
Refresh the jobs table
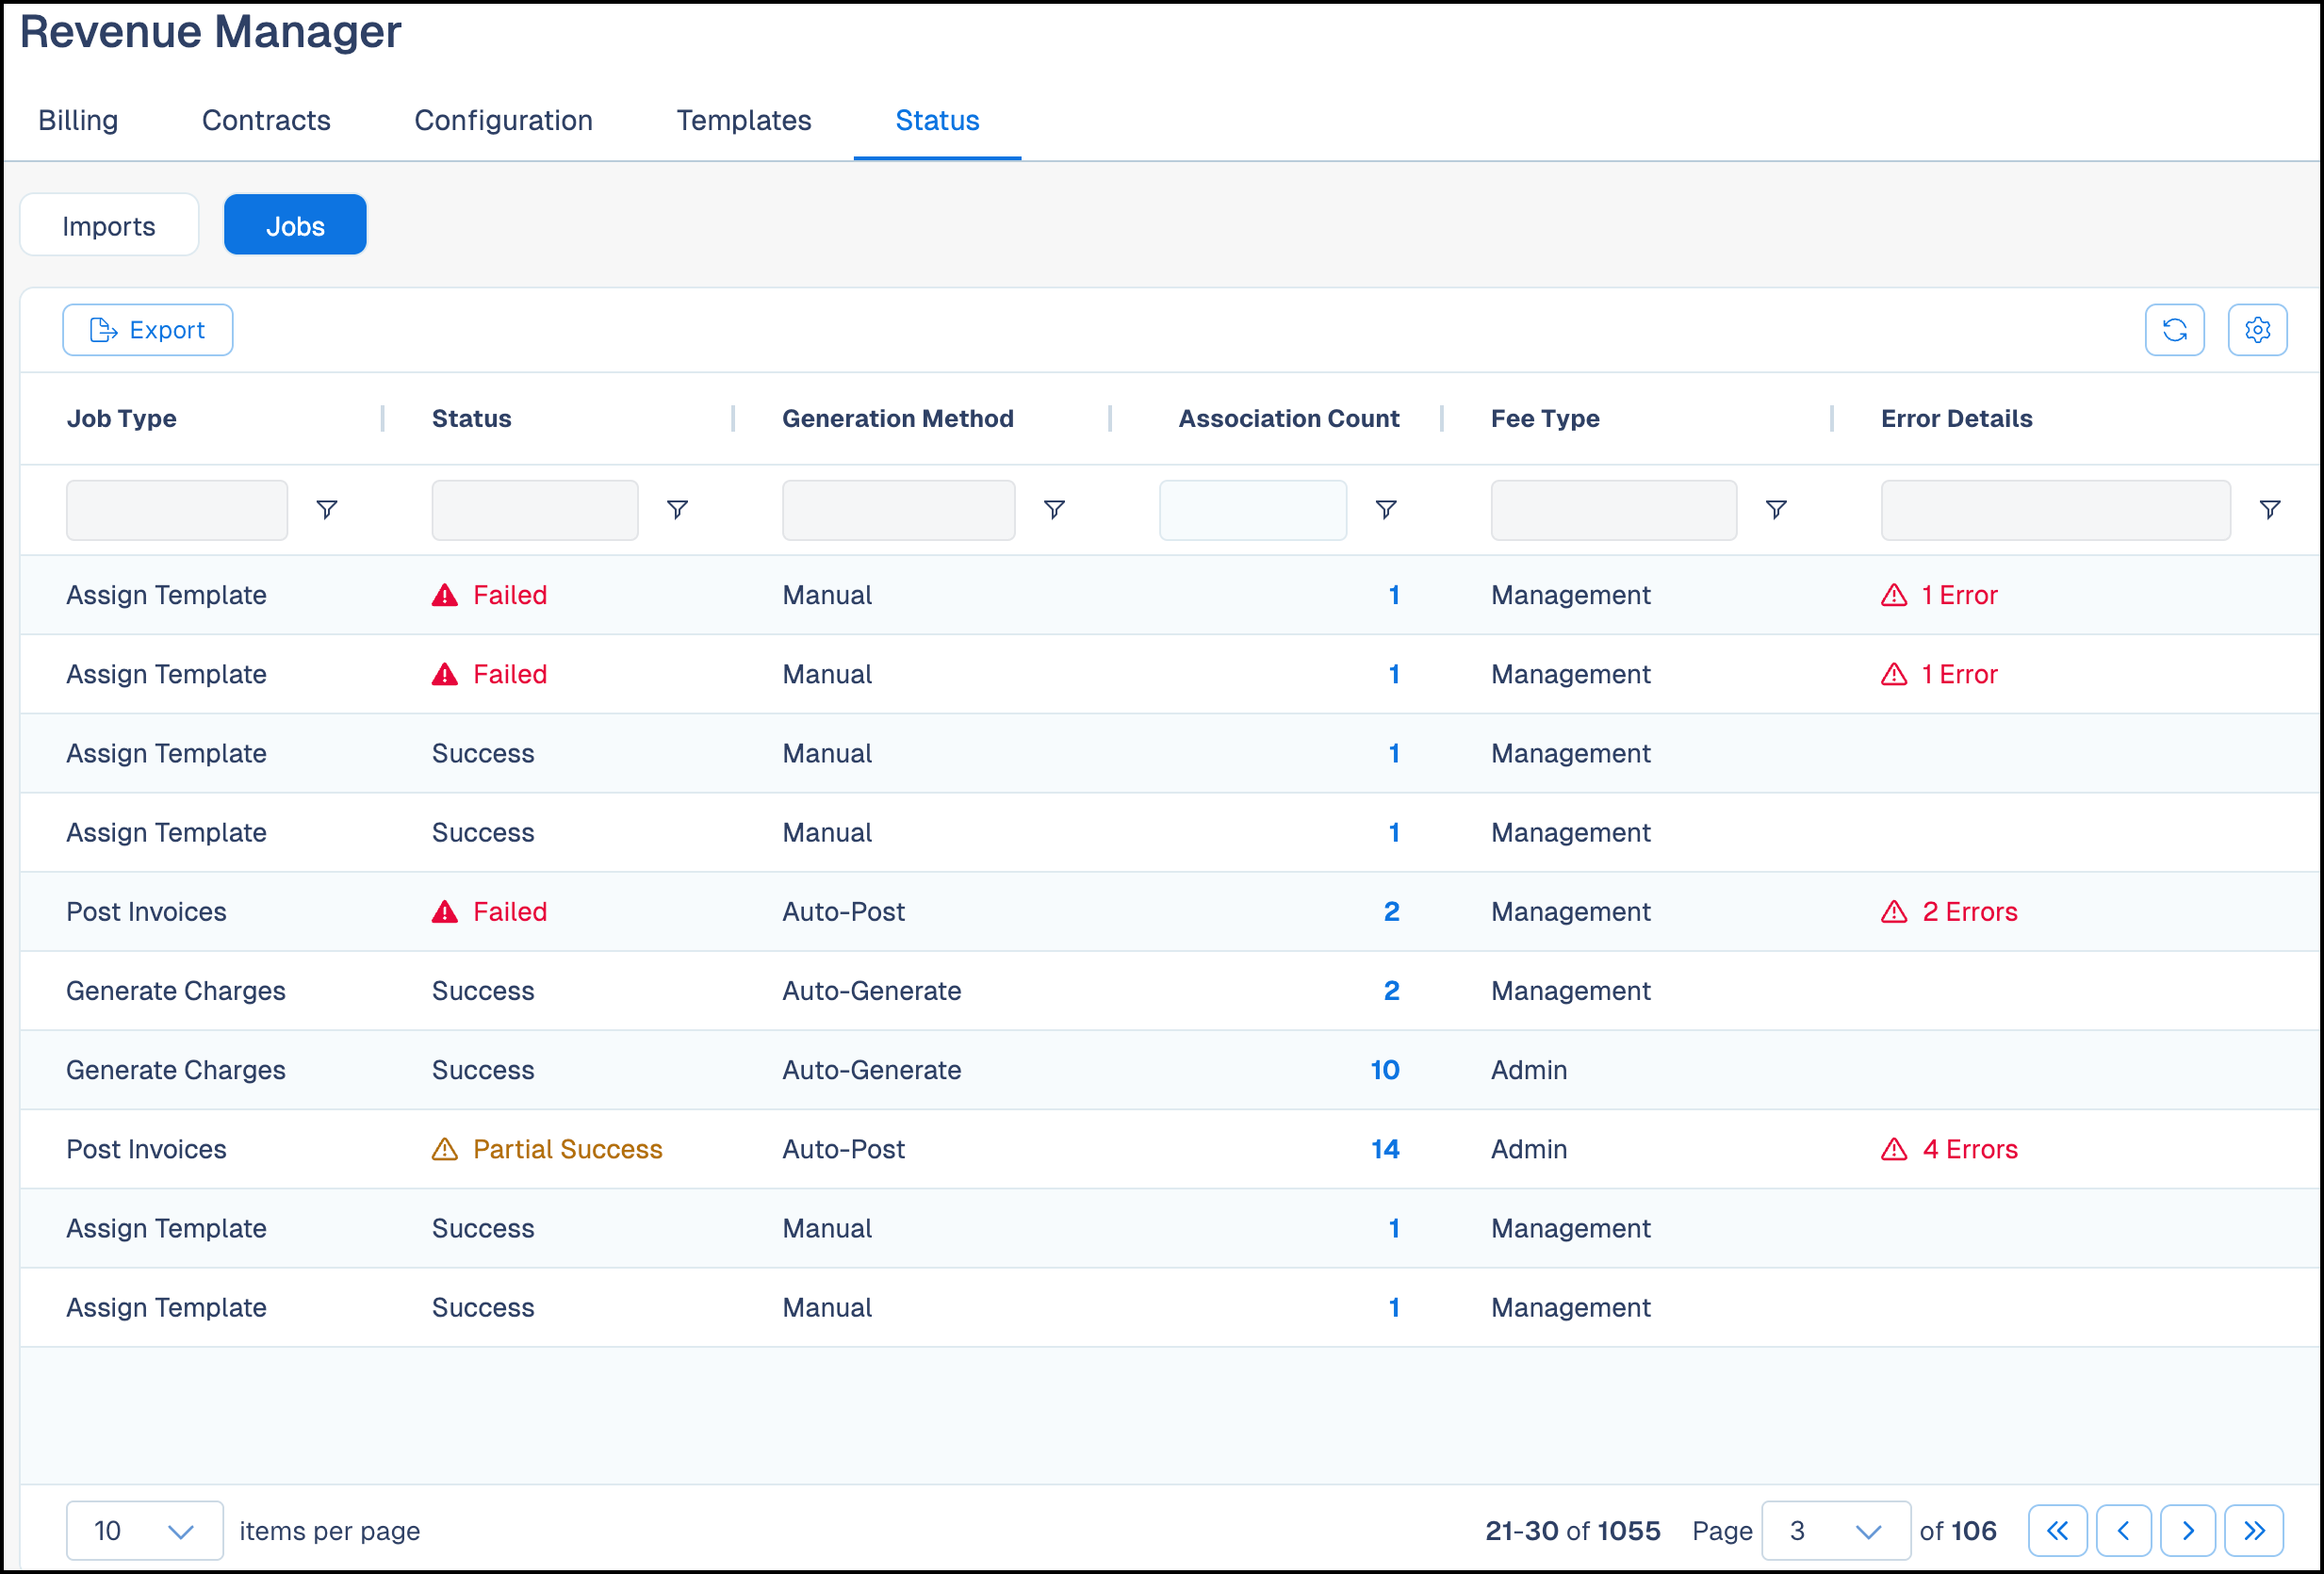[2174, 329]
